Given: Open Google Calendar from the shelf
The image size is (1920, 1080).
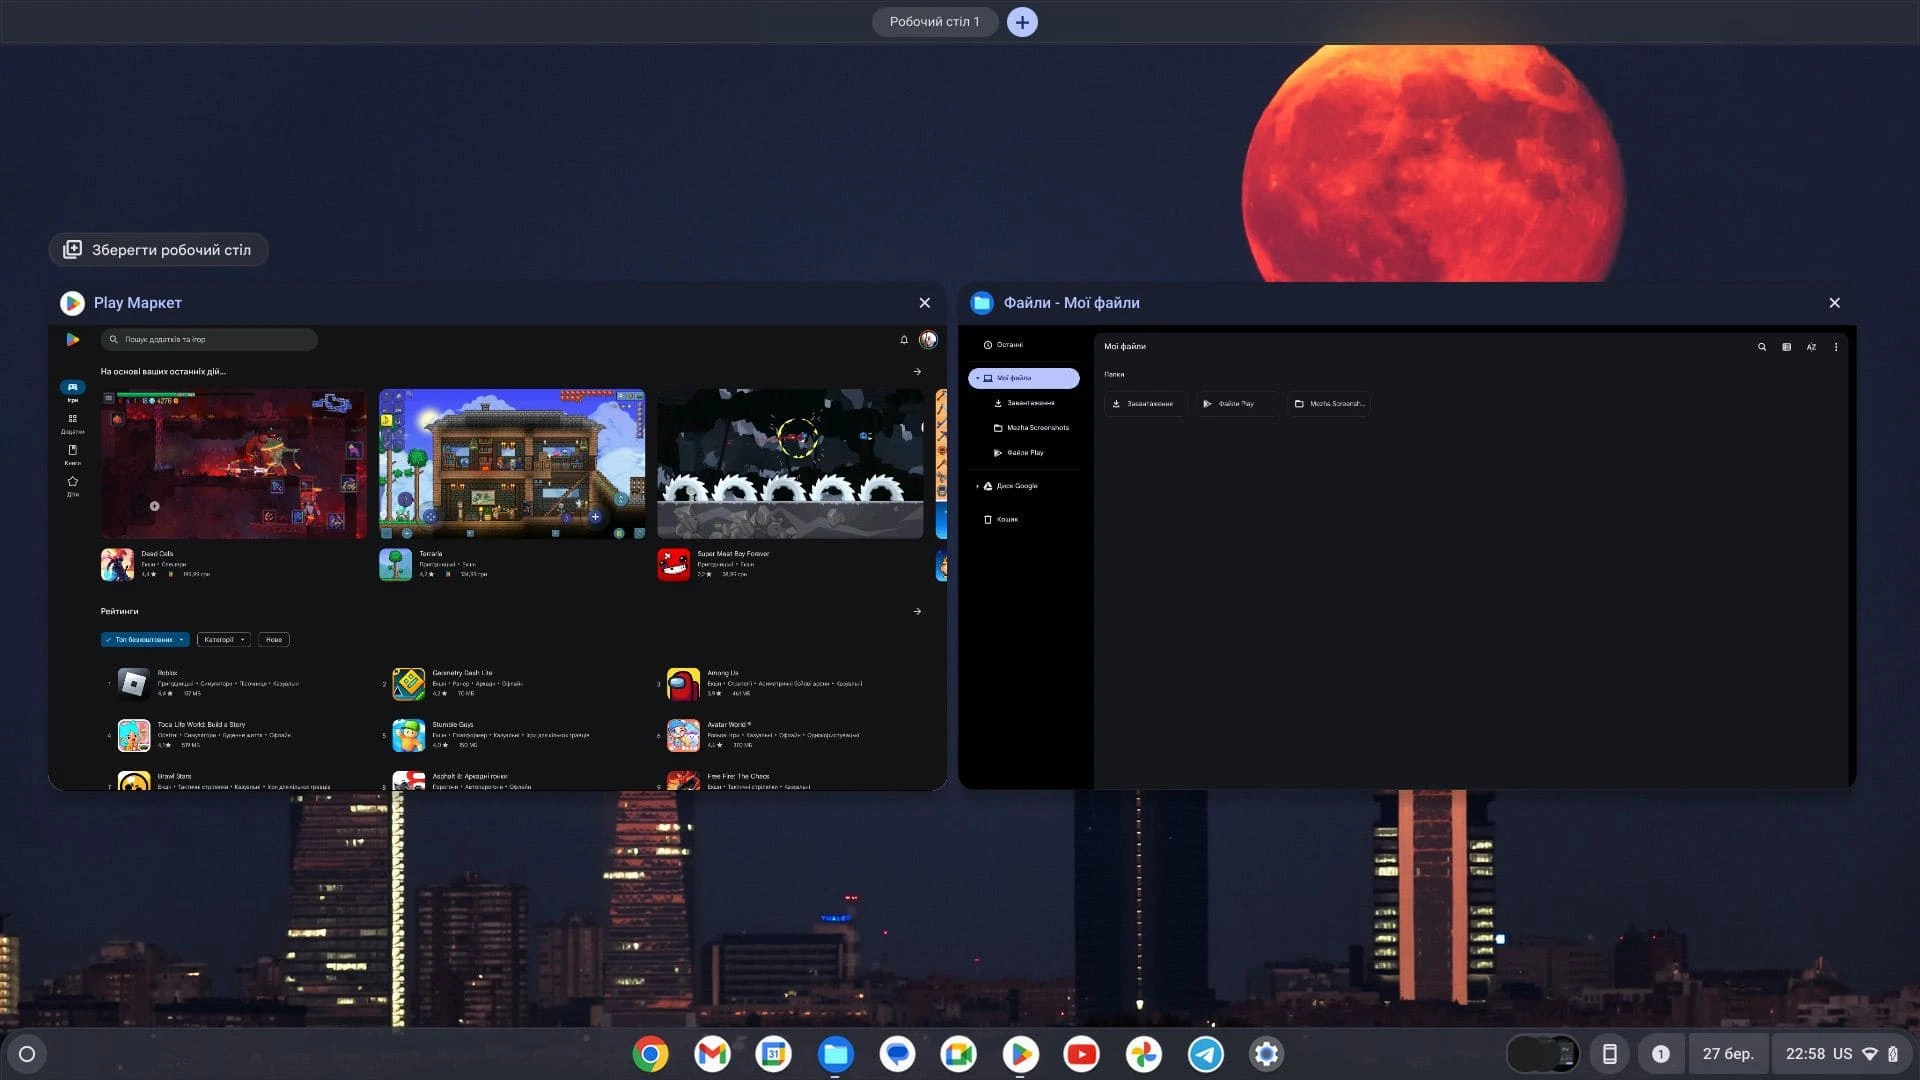Looking at the screenshot, I should [773, 1054].
